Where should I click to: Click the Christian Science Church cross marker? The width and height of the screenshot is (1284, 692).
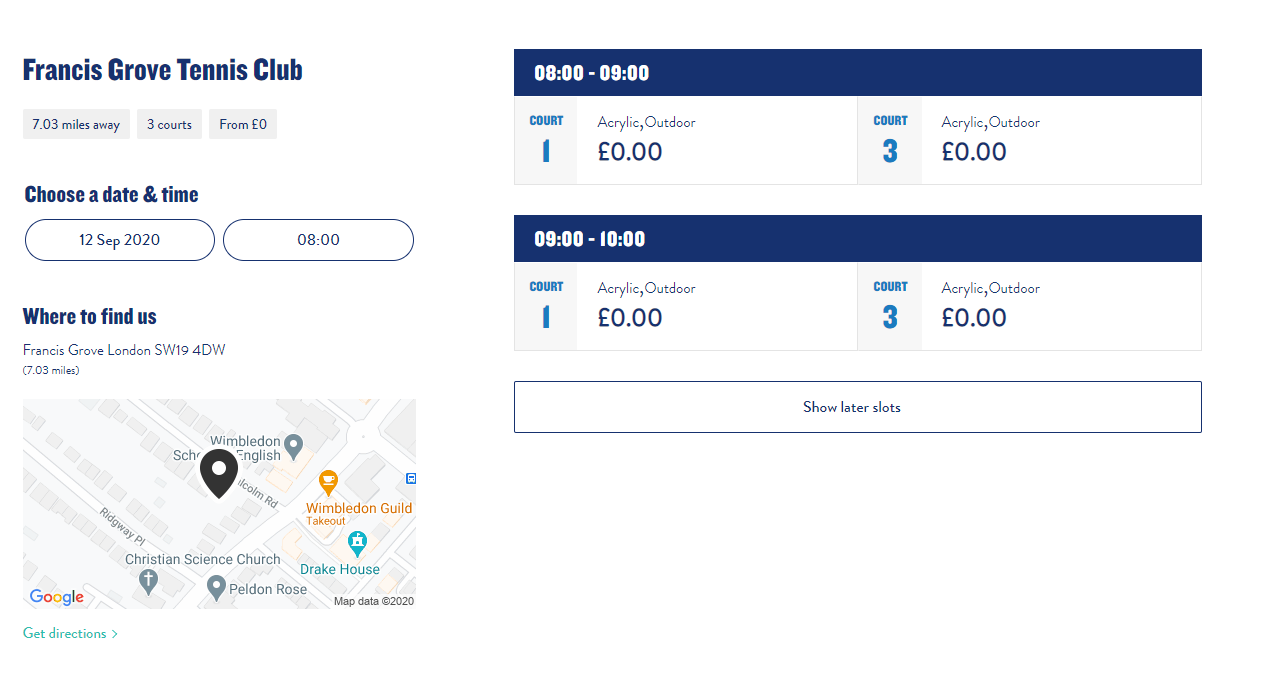(148, 581)
